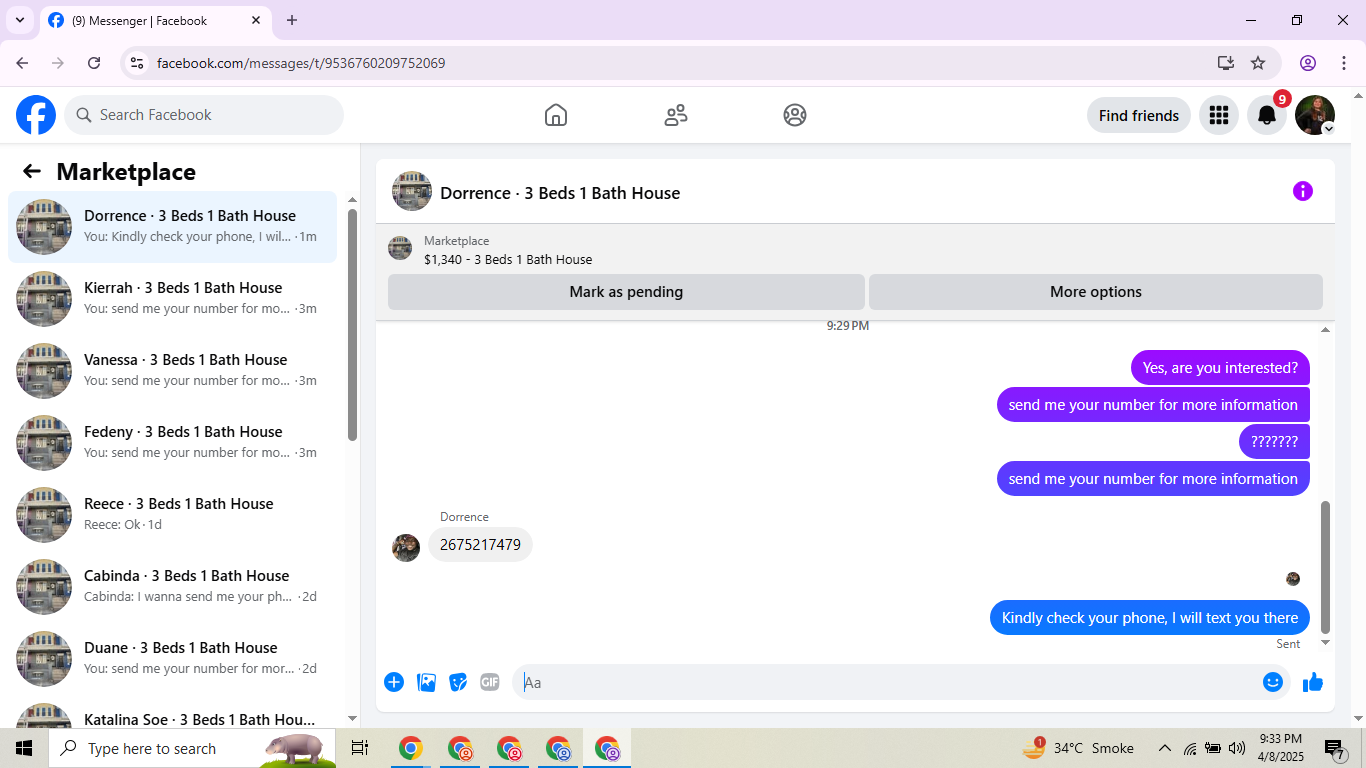The height and width of the screenshot is (768, 1366).
Task: Open Katalina Soe conversation
Action: [x=172, y=712]
